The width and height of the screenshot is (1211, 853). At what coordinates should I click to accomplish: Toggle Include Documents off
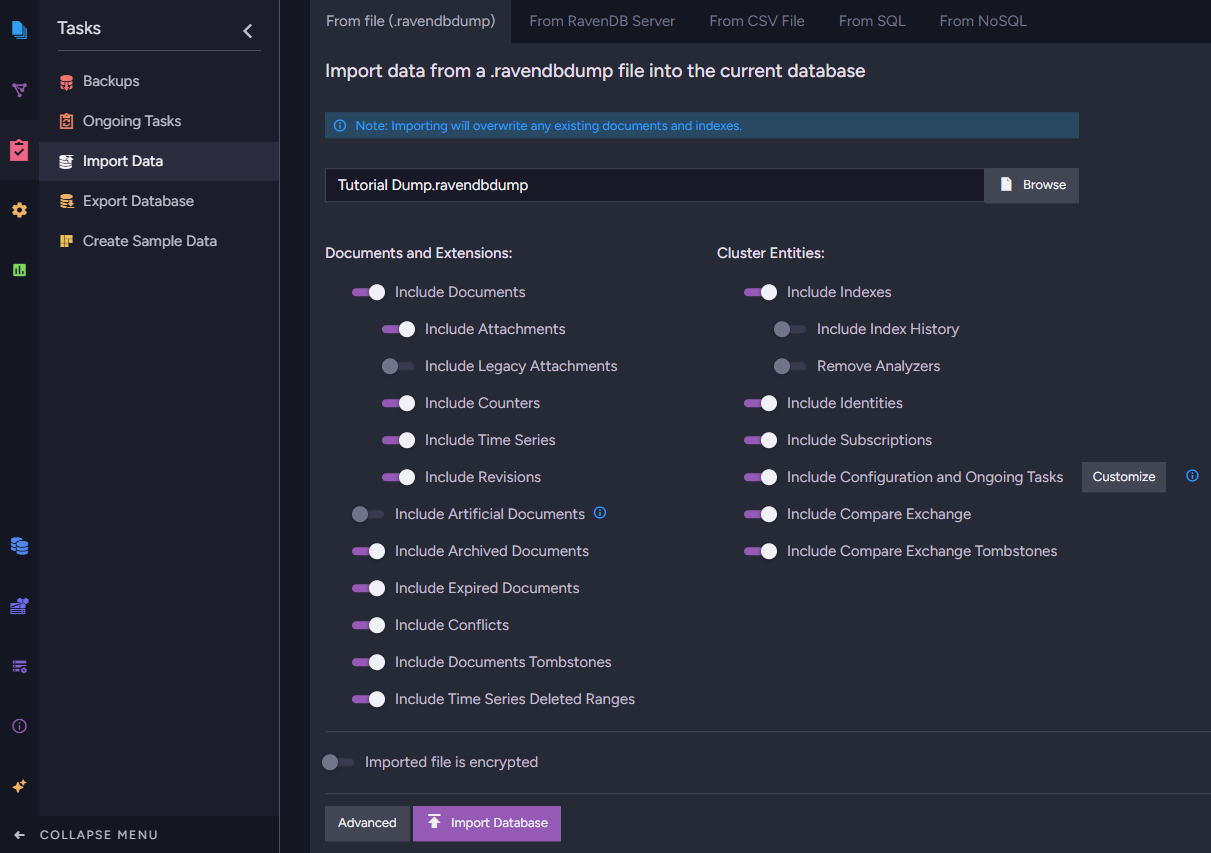pos(368,292)
